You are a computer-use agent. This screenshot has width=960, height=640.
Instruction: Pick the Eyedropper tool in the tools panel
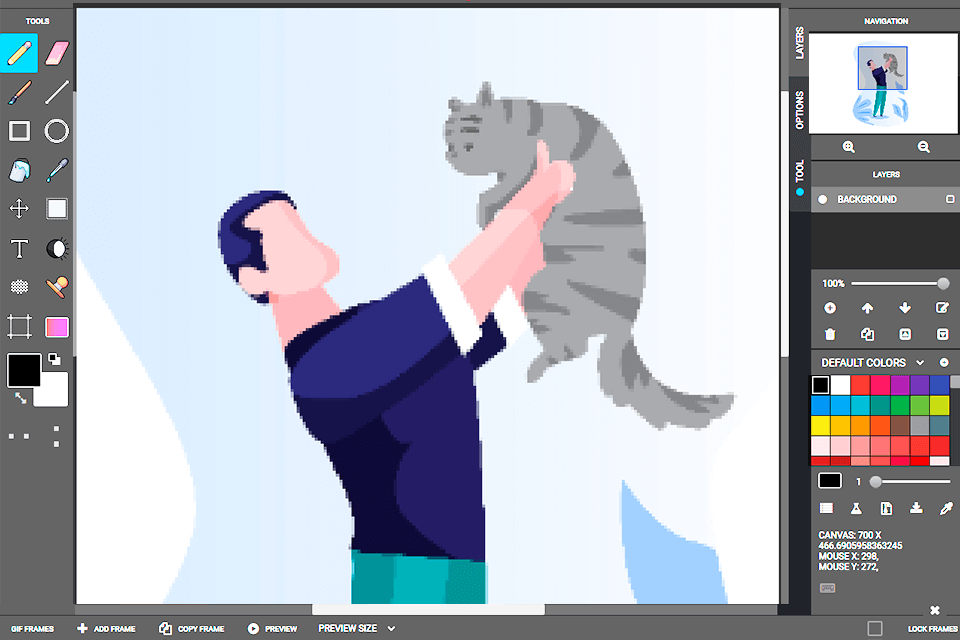pyautogui.click(x=57, y=170)
